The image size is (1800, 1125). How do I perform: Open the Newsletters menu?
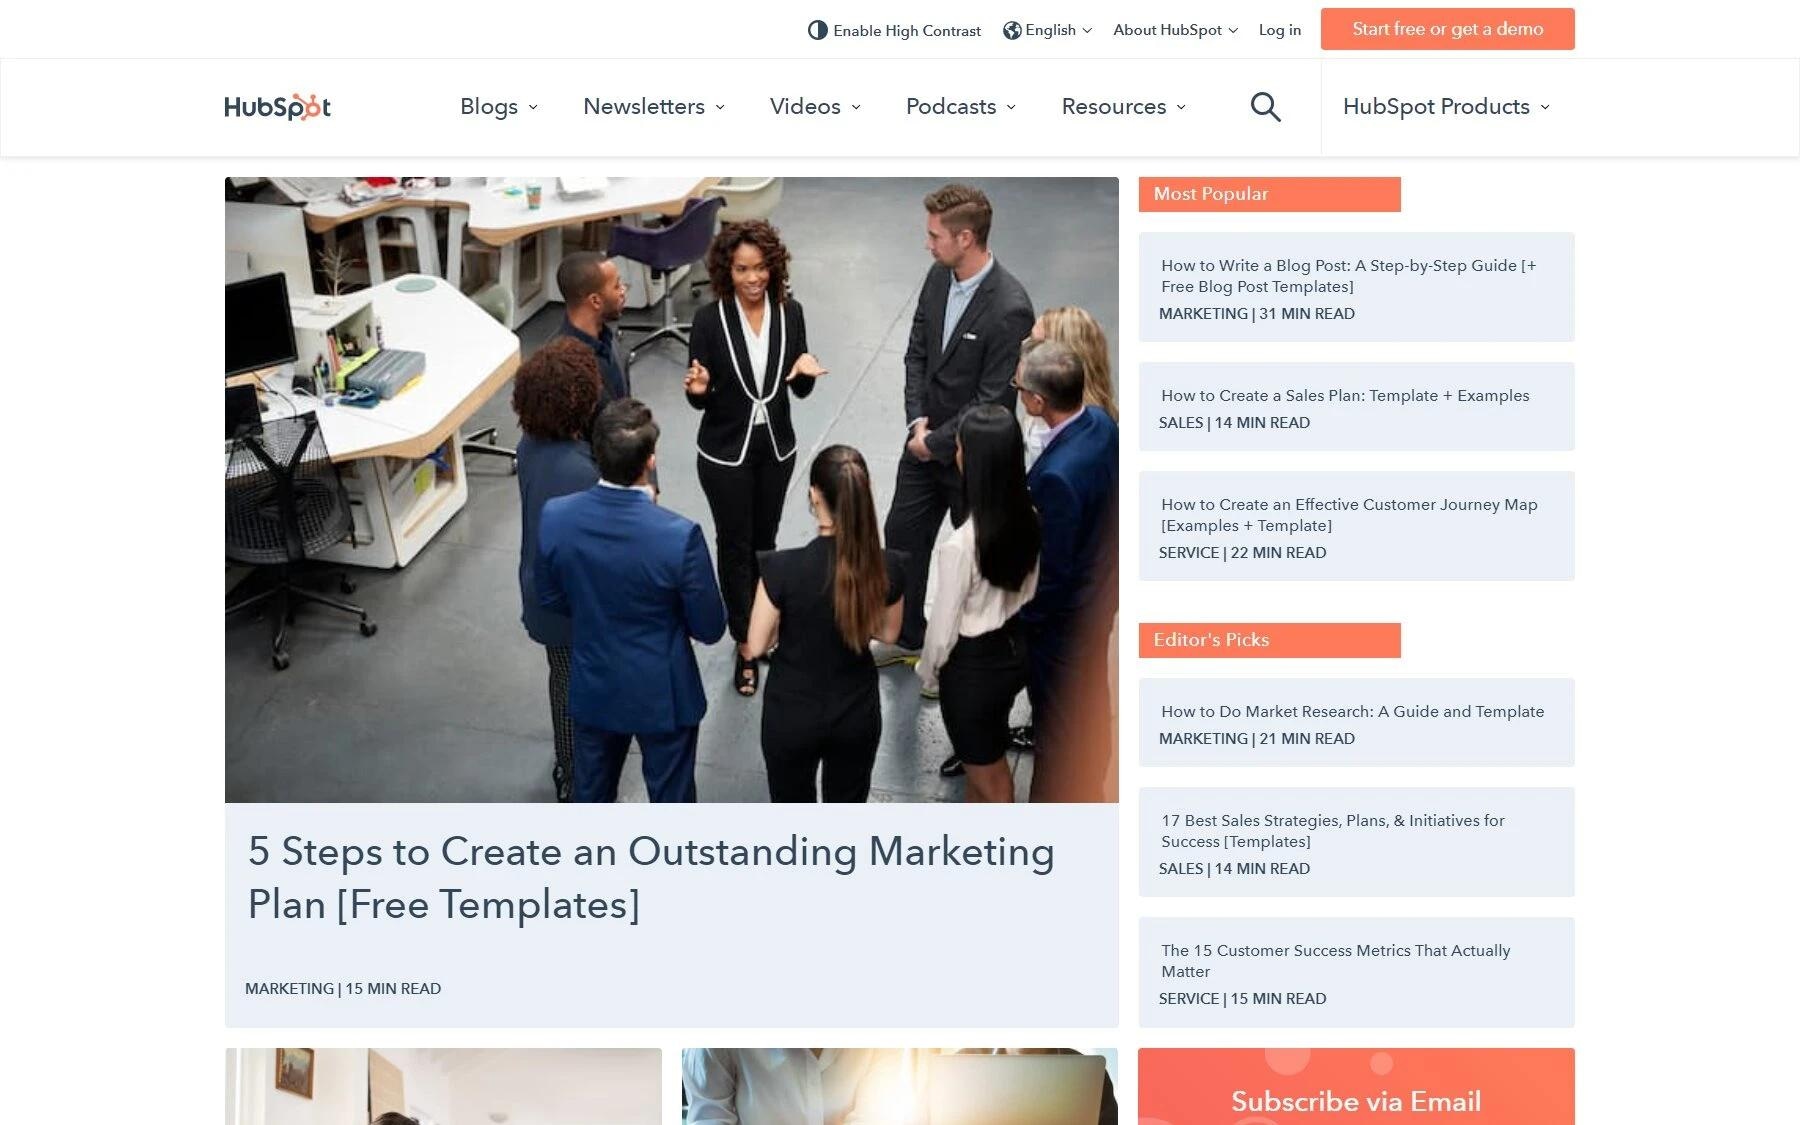[x=654, y=107]
